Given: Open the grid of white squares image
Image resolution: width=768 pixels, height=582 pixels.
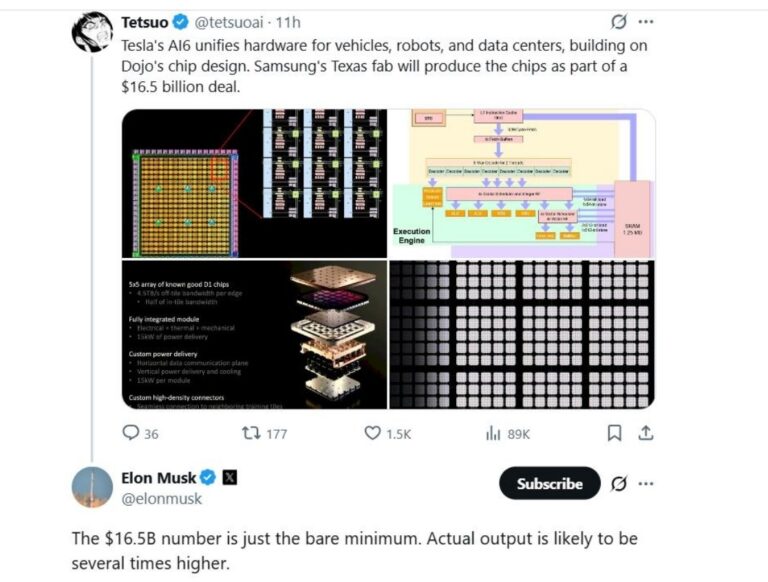Looking at the screenshot, I should pyautogui.click(x=522, y=335).
